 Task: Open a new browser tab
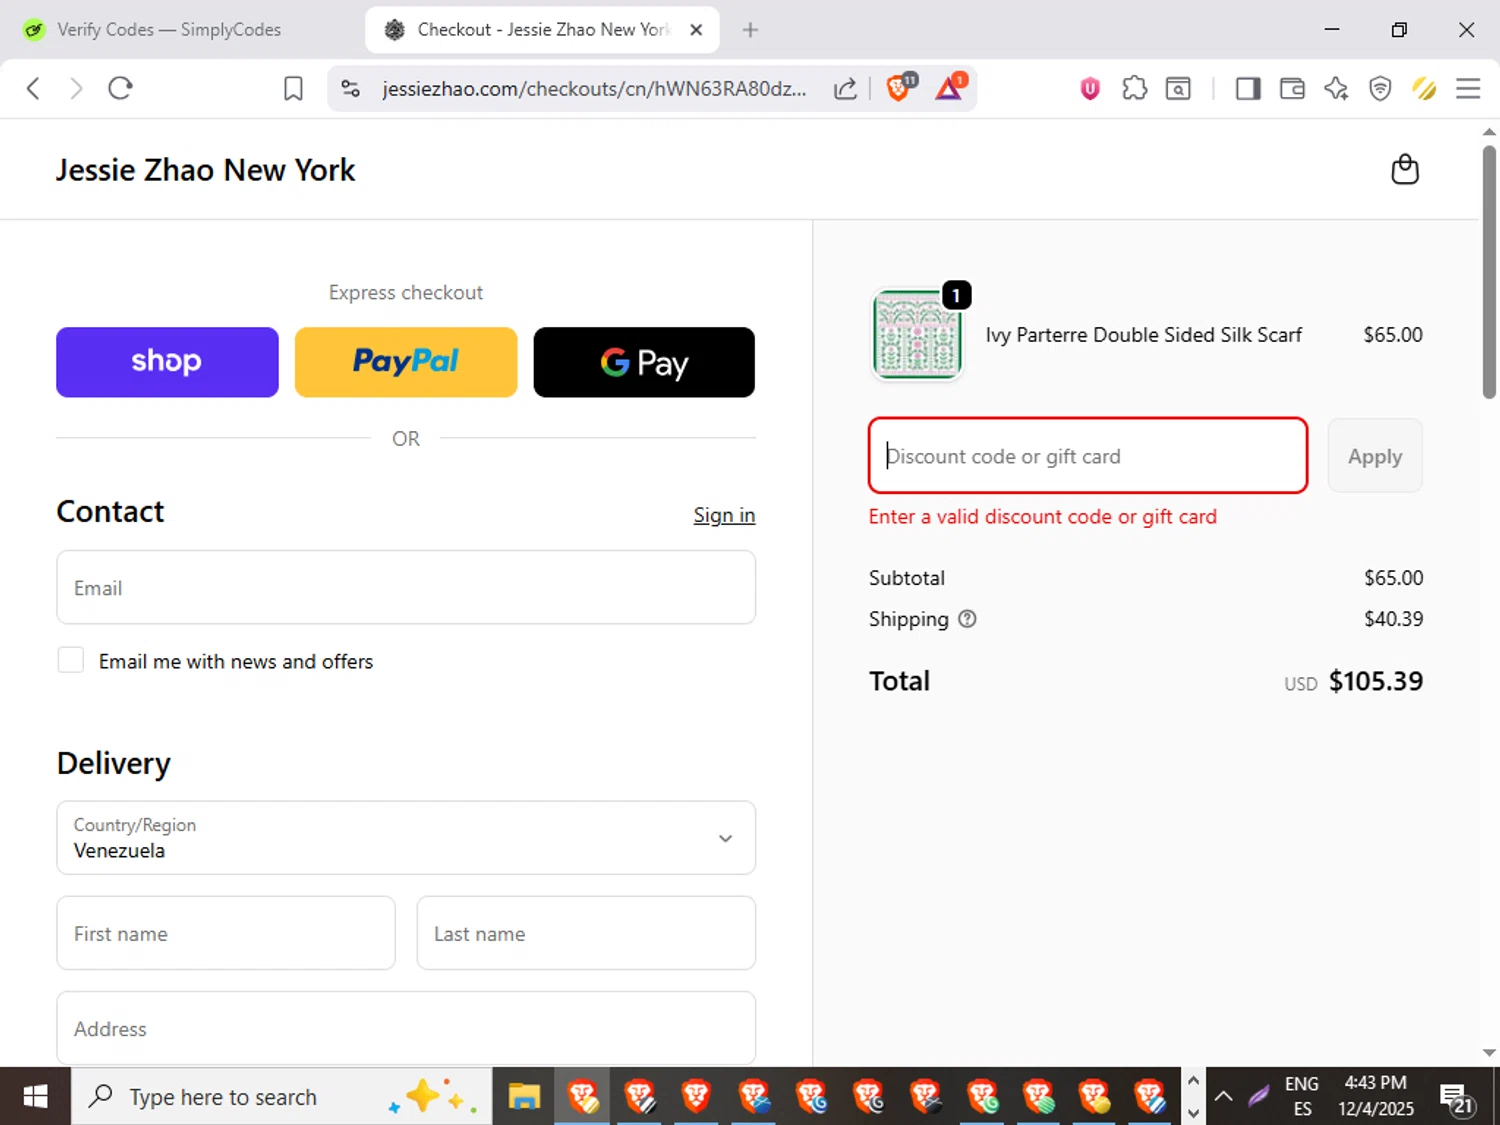click(x=750, y=30)
